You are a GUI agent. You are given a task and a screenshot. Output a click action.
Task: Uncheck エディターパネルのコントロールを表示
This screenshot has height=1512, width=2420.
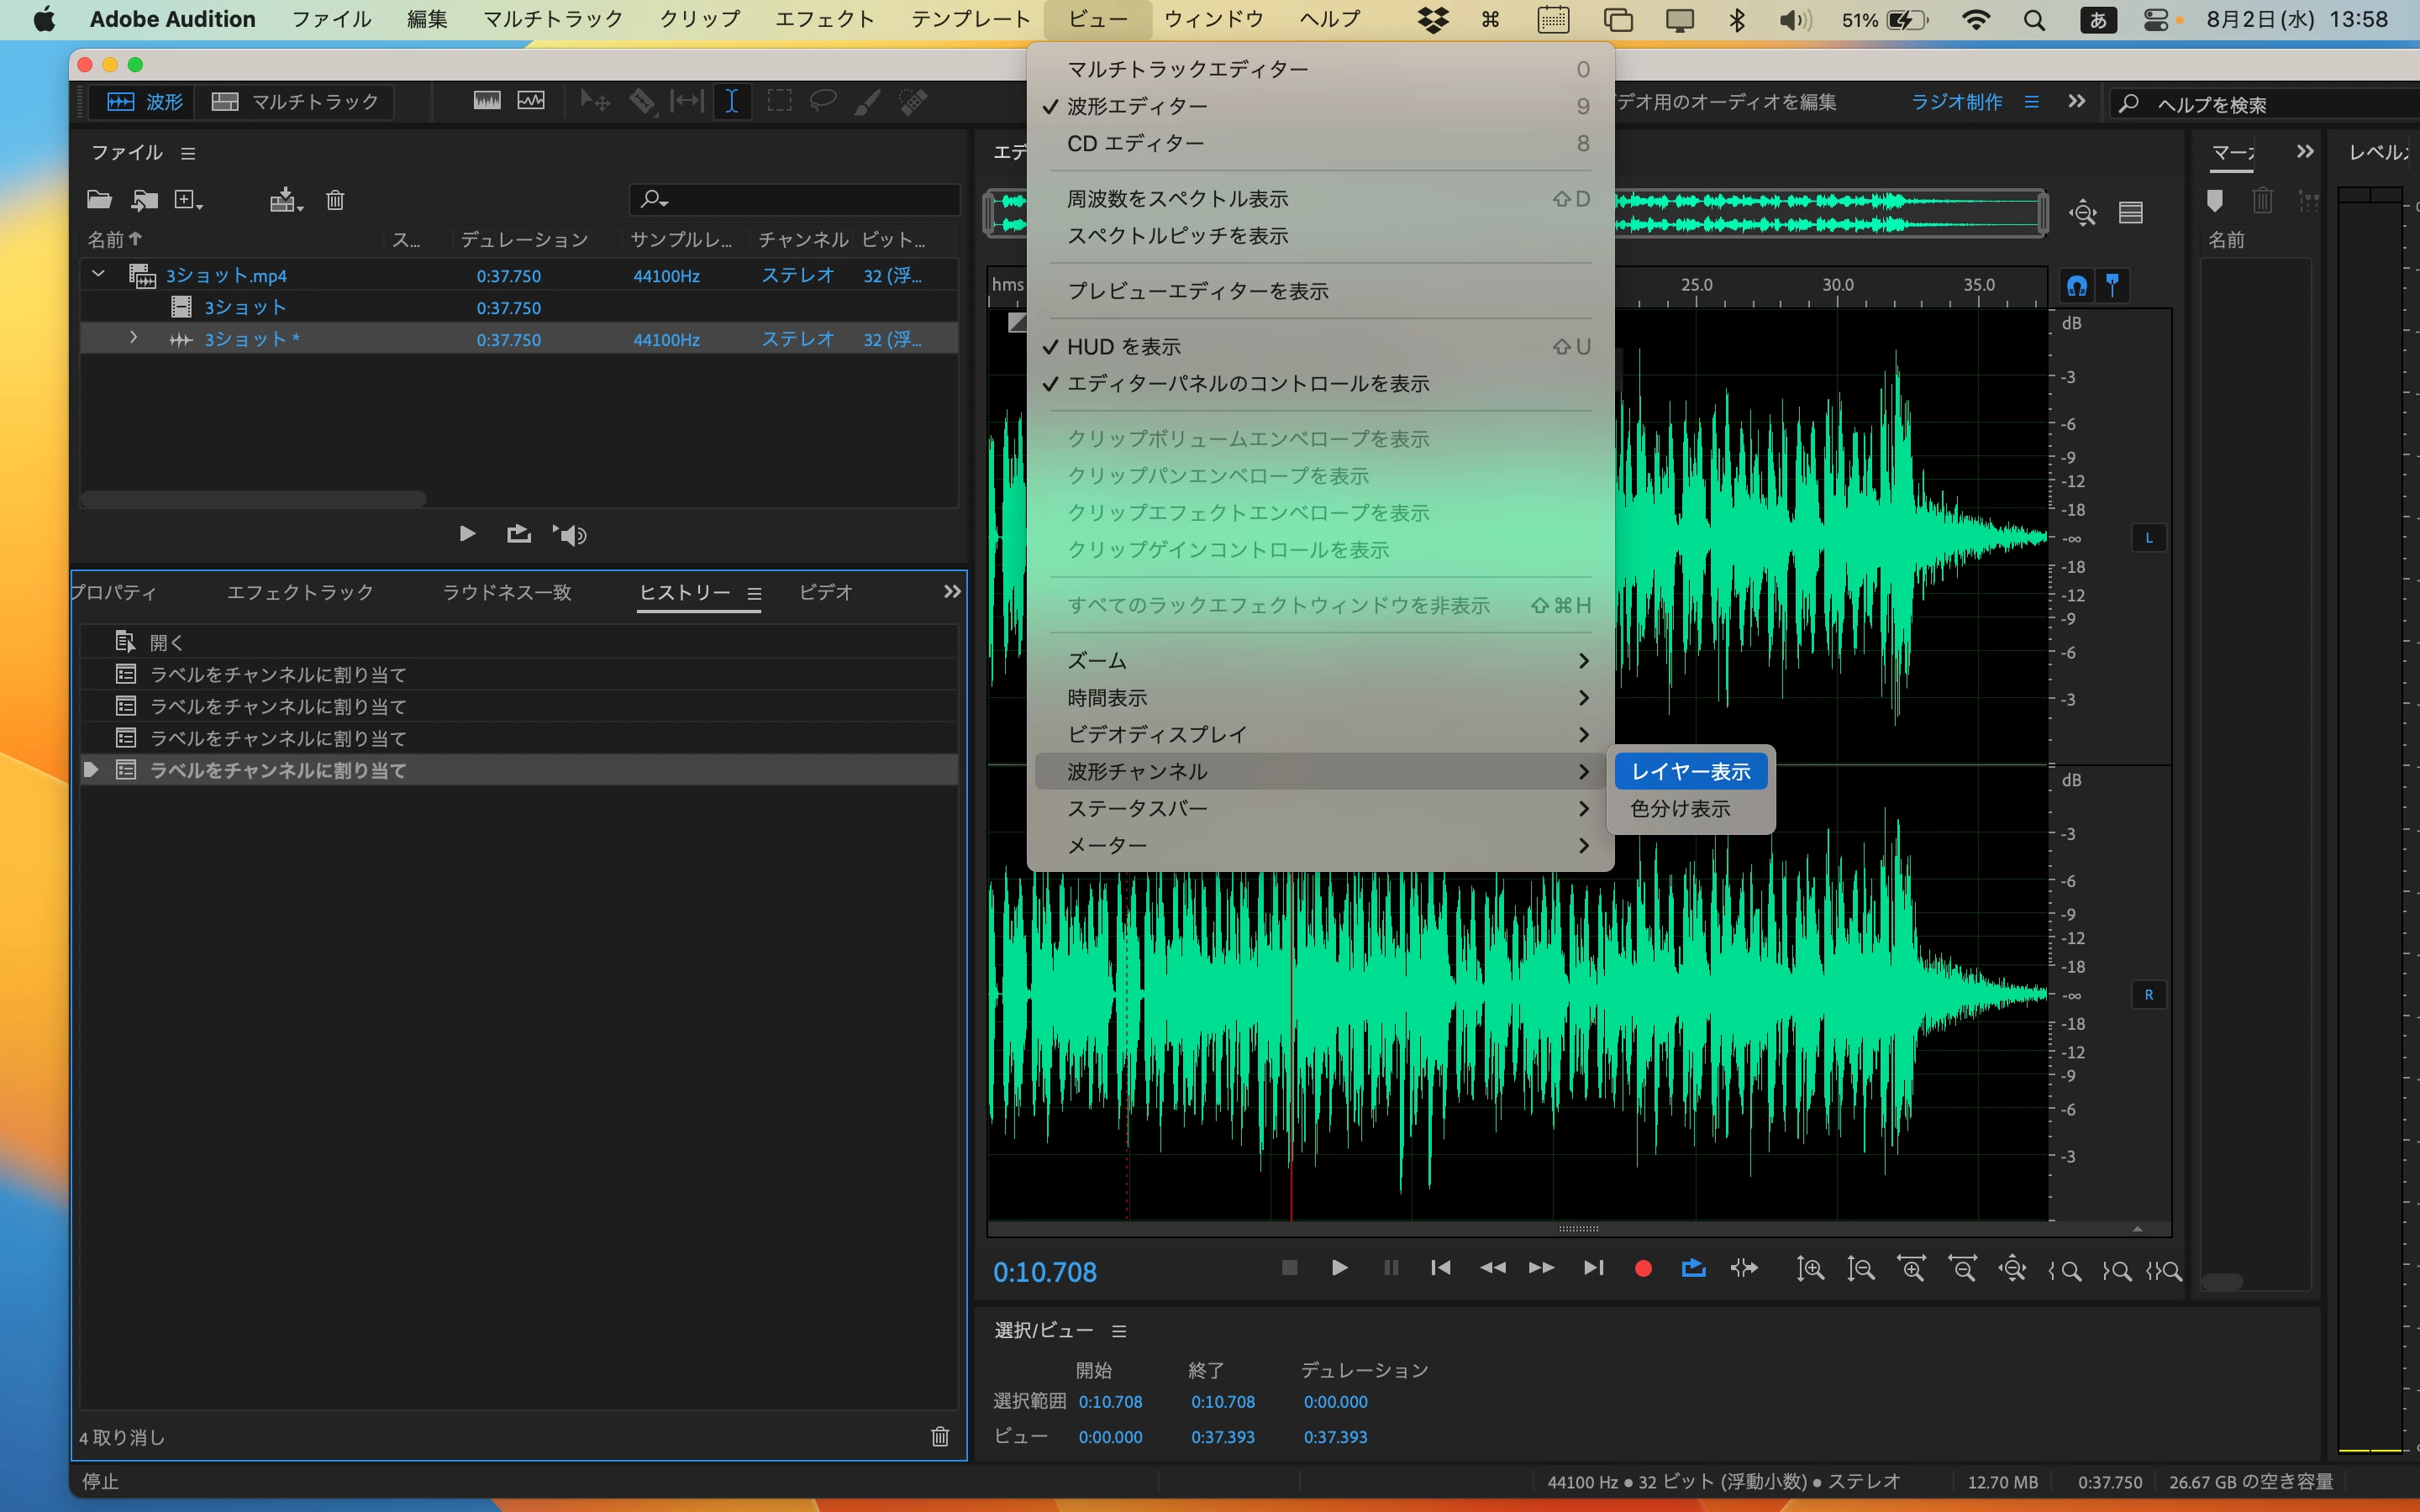(1247, 384)
